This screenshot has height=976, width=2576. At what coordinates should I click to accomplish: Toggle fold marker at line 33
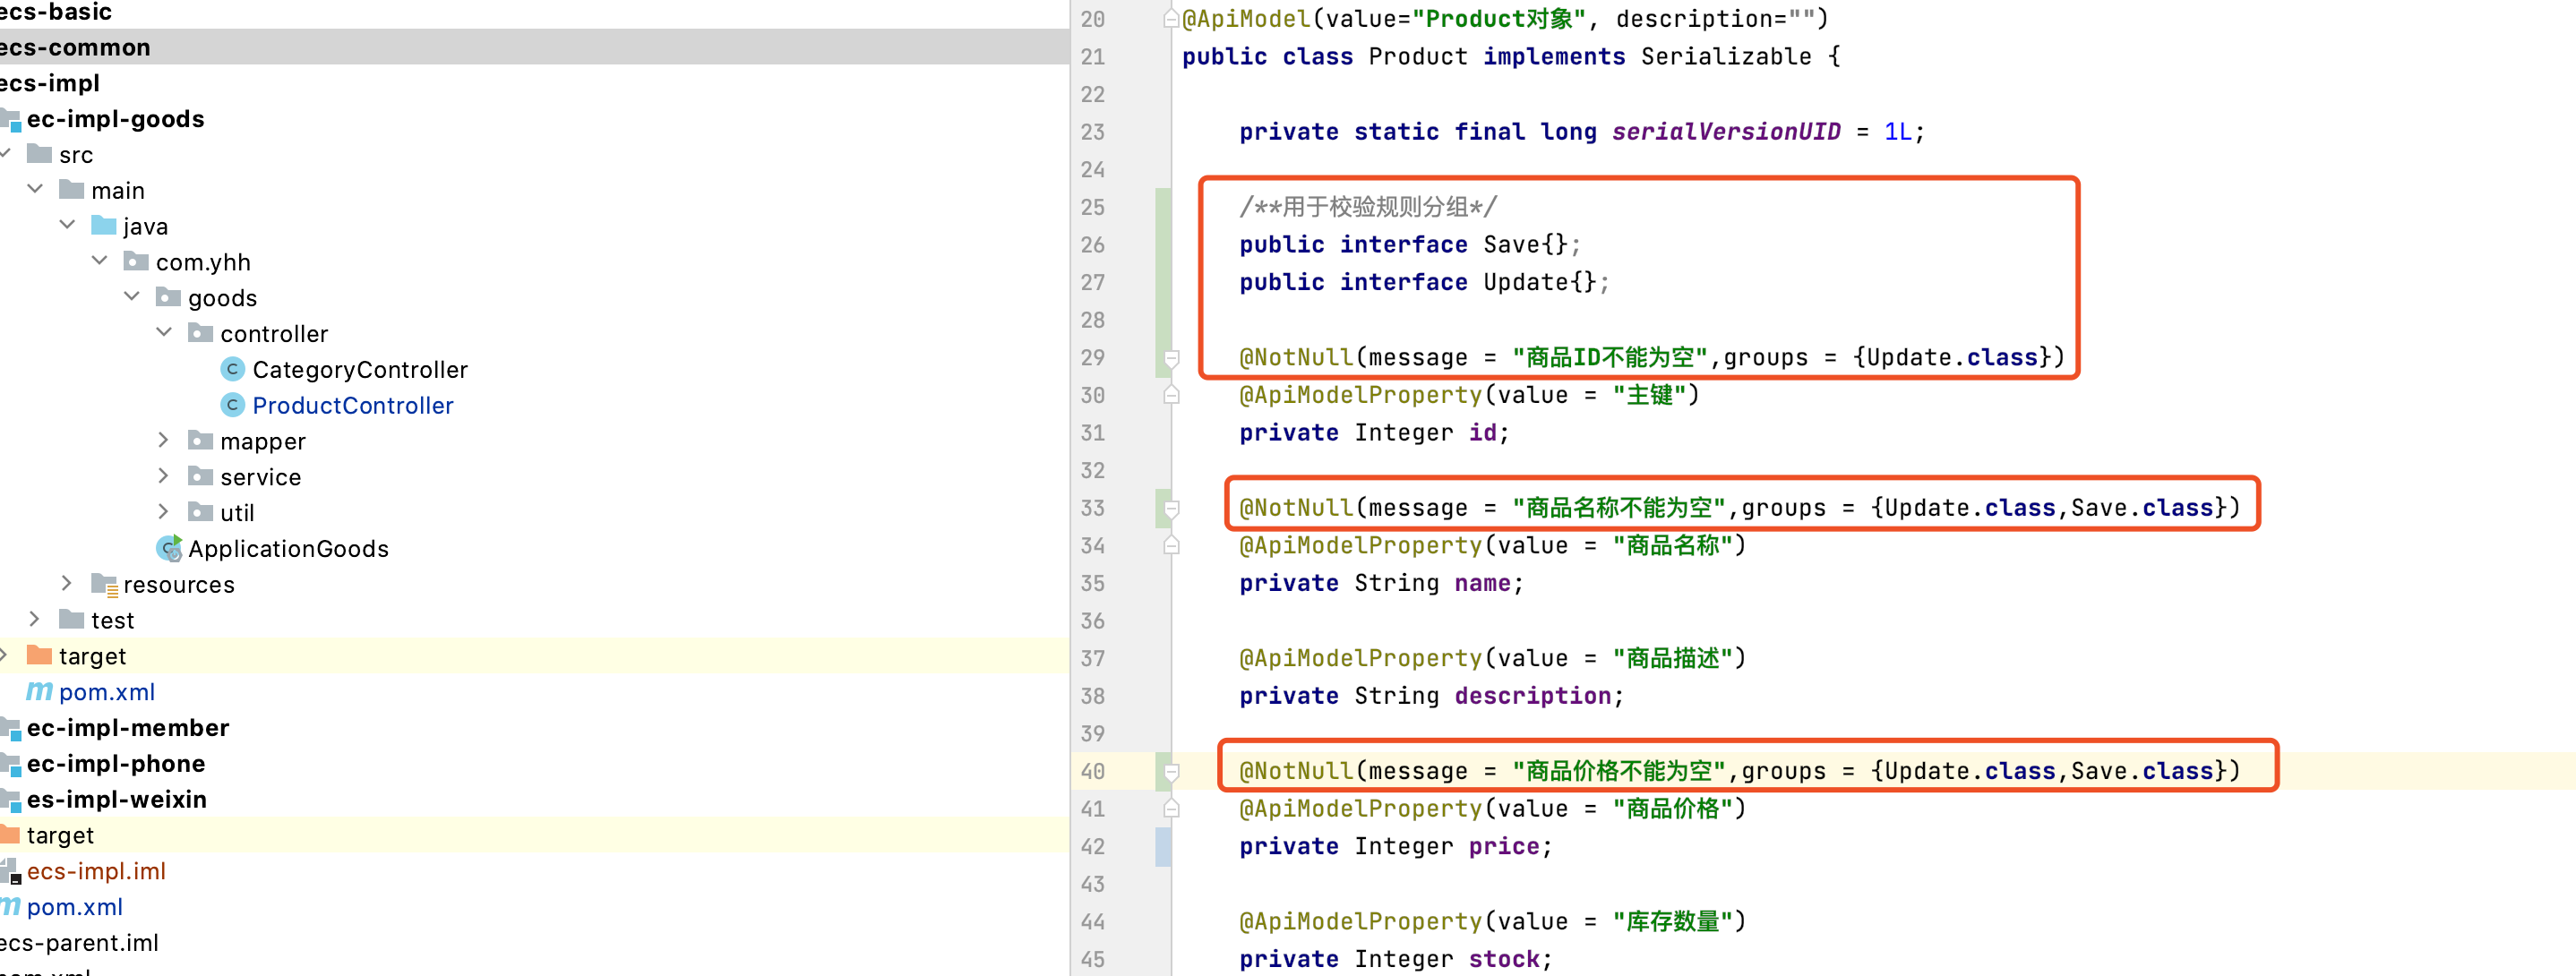click(x=1171, y=508)
